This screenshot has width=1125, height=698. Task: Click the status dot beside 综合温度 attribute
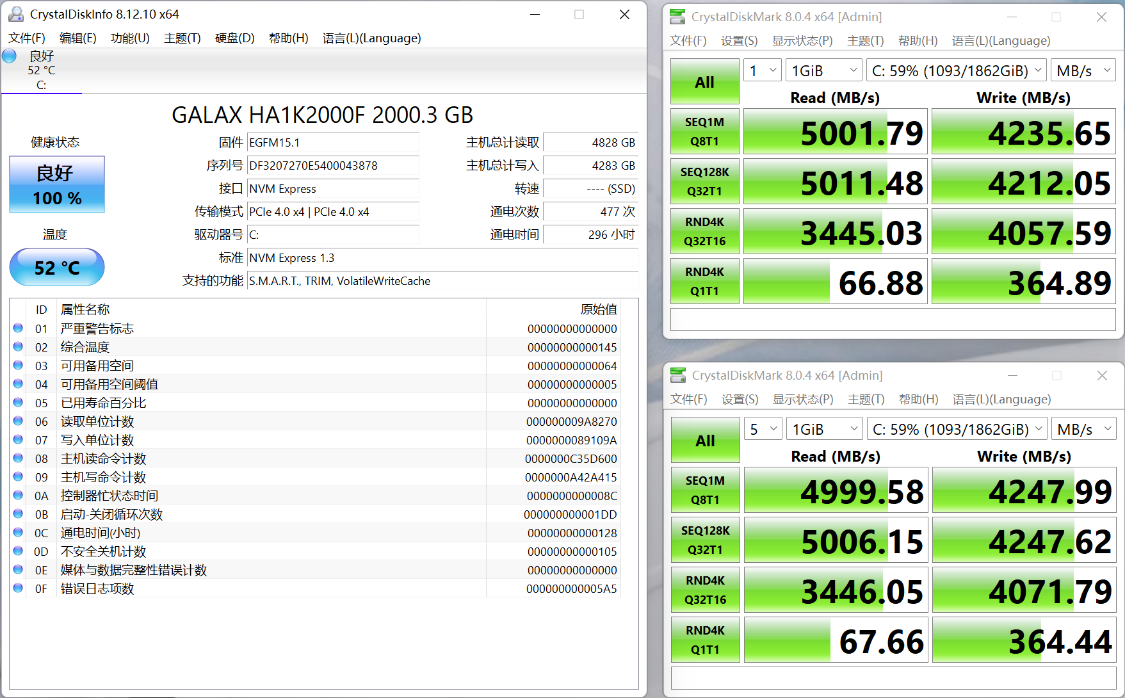18,347
